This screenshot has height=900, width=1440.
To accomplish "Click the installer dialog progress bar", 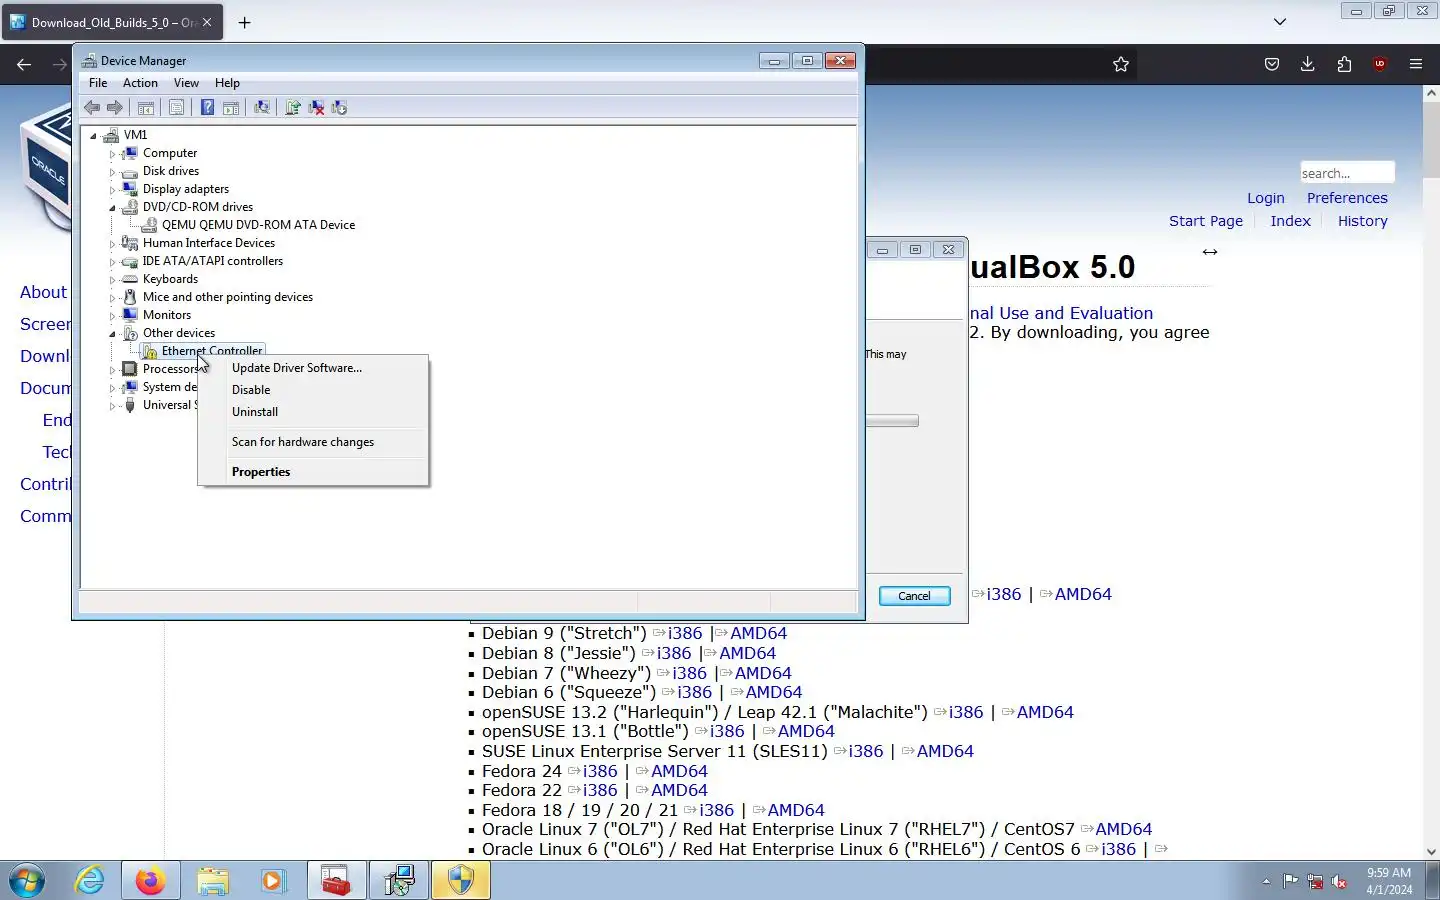I will tap(892, 421).
